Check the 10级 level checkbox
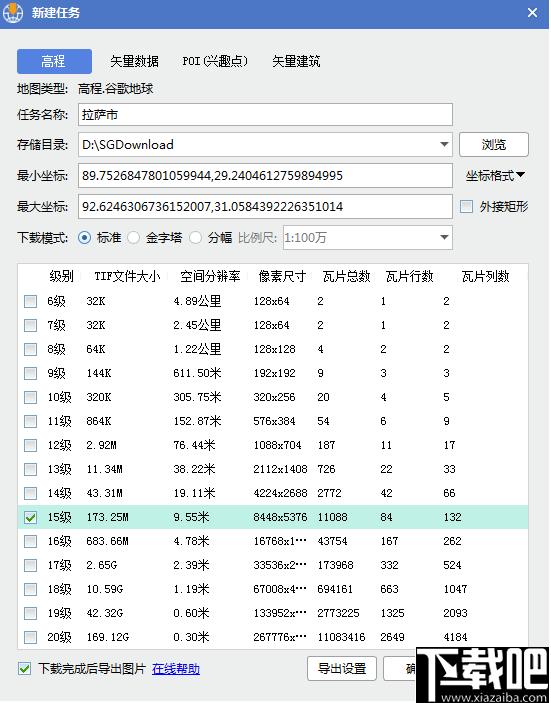Viewport: 551px width, 703px height. tap(30, 397)
